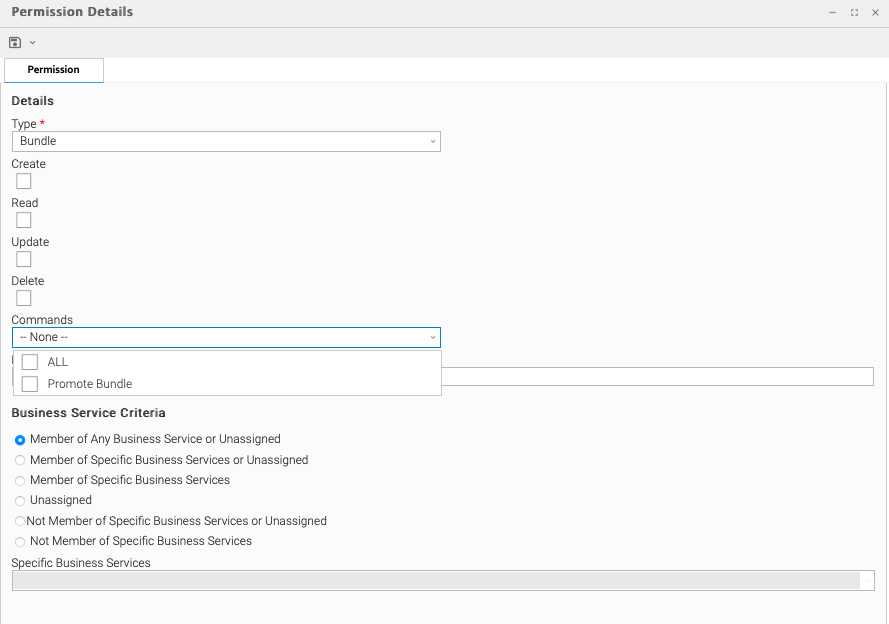Image resolution: width=889 pixels, height=624 pixels.
Task: Check the Delete permission checkbox
Action: 24,298
